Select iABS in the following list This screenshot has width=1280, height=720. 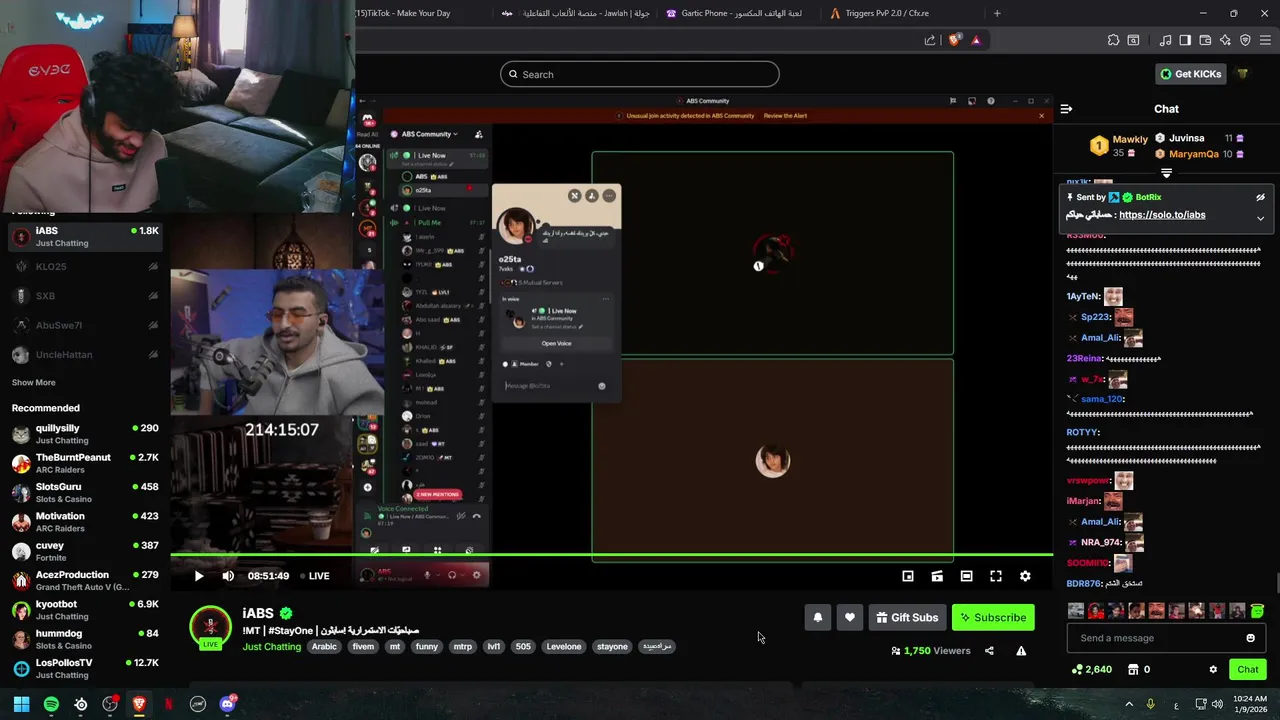85,237
